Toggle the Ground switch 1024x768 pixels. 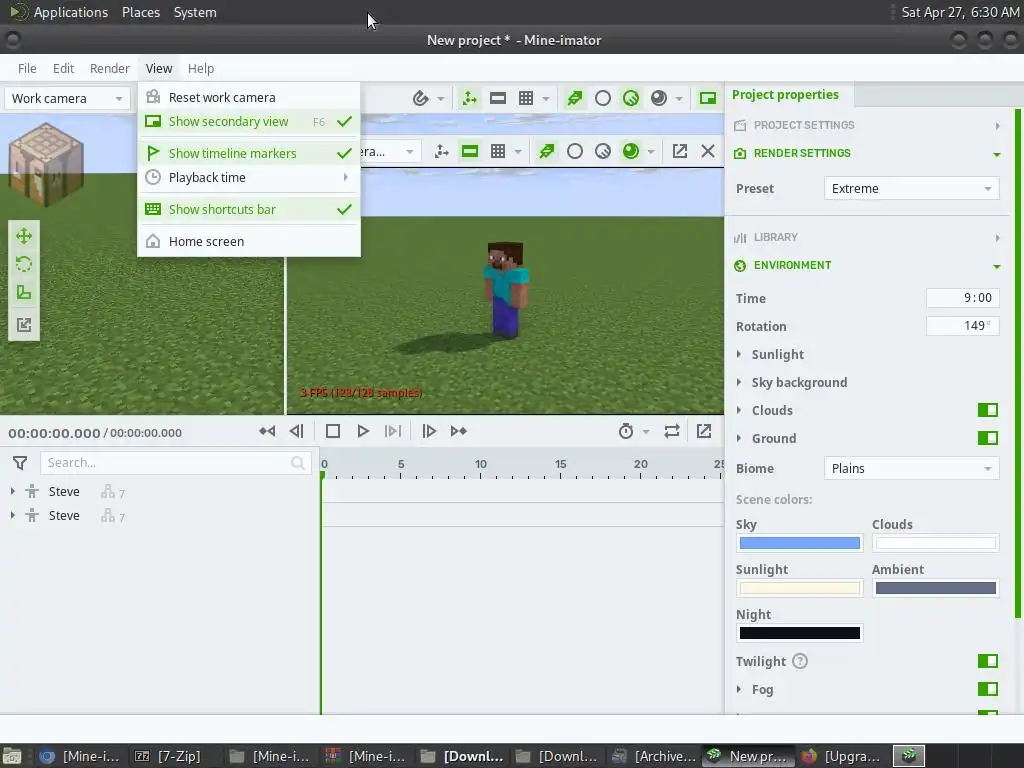pyautogui.click(x=987, y=438)
